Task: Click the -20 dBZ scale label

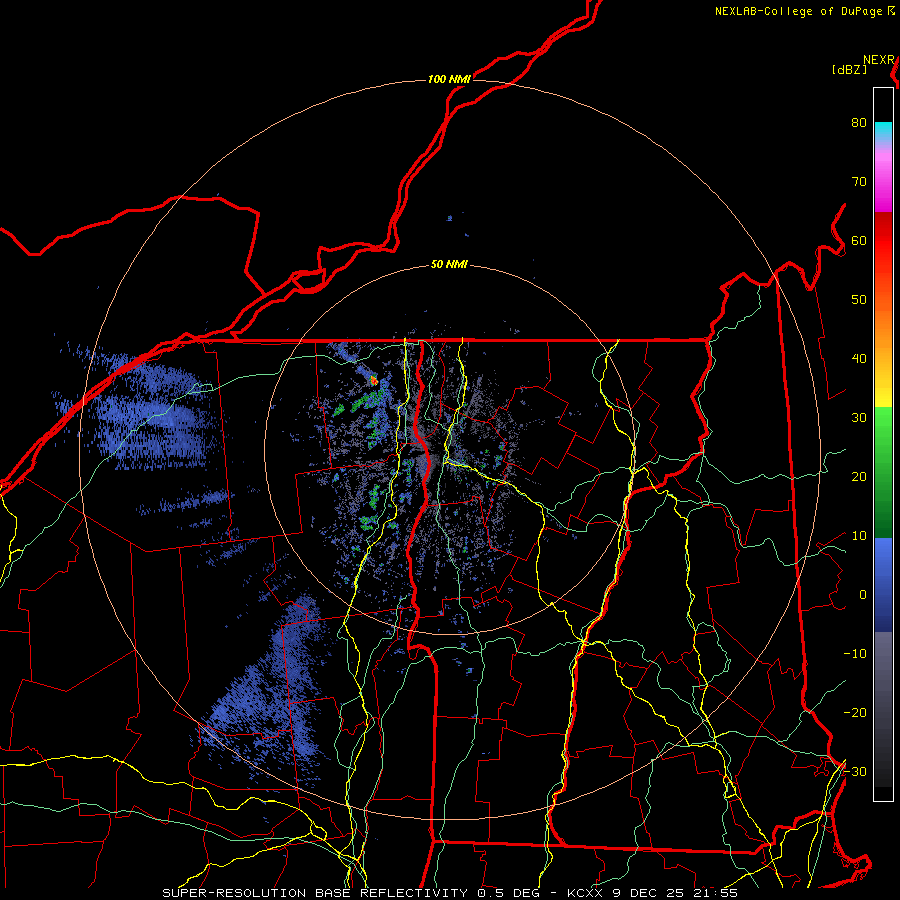Action: point(855,712)
